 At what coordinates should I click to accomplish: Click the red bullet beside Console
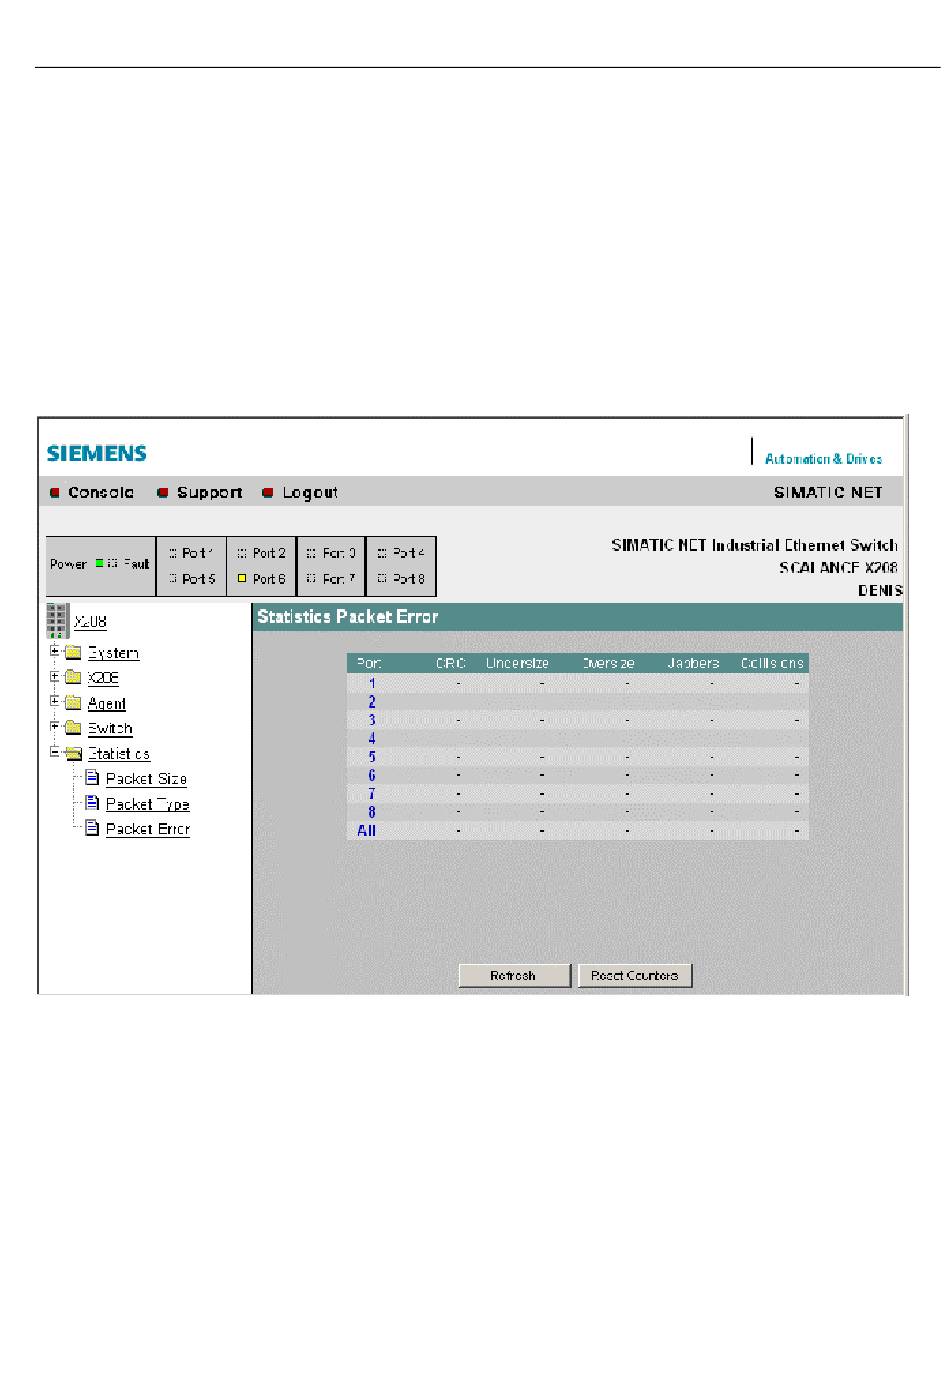[x=55, y=492]
